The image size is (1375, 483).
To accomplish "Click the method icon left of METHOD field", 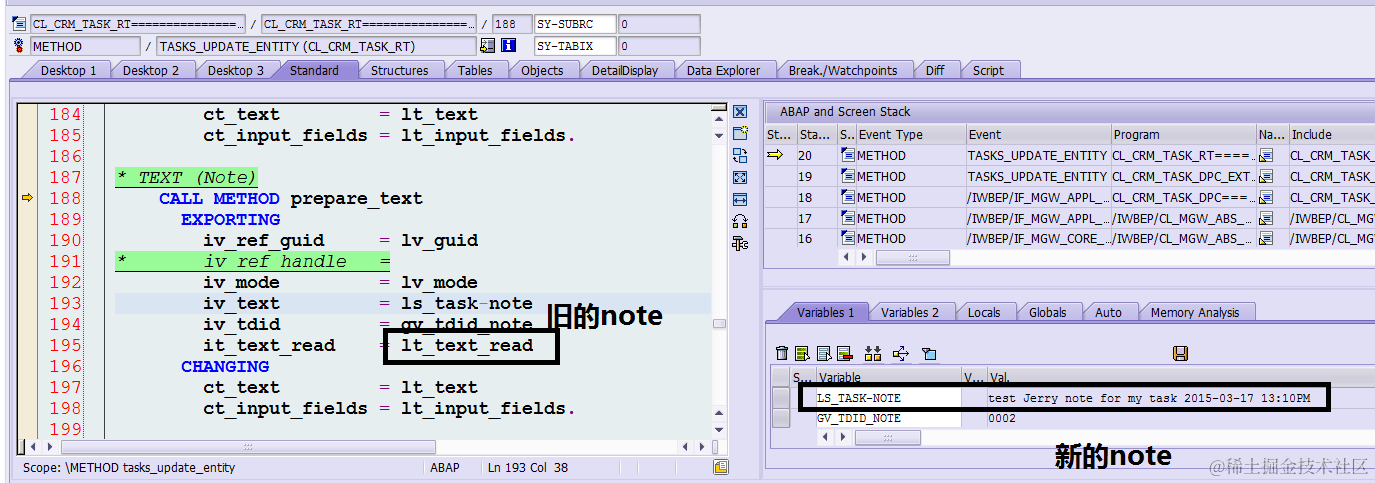I will (x=19, y=46).
